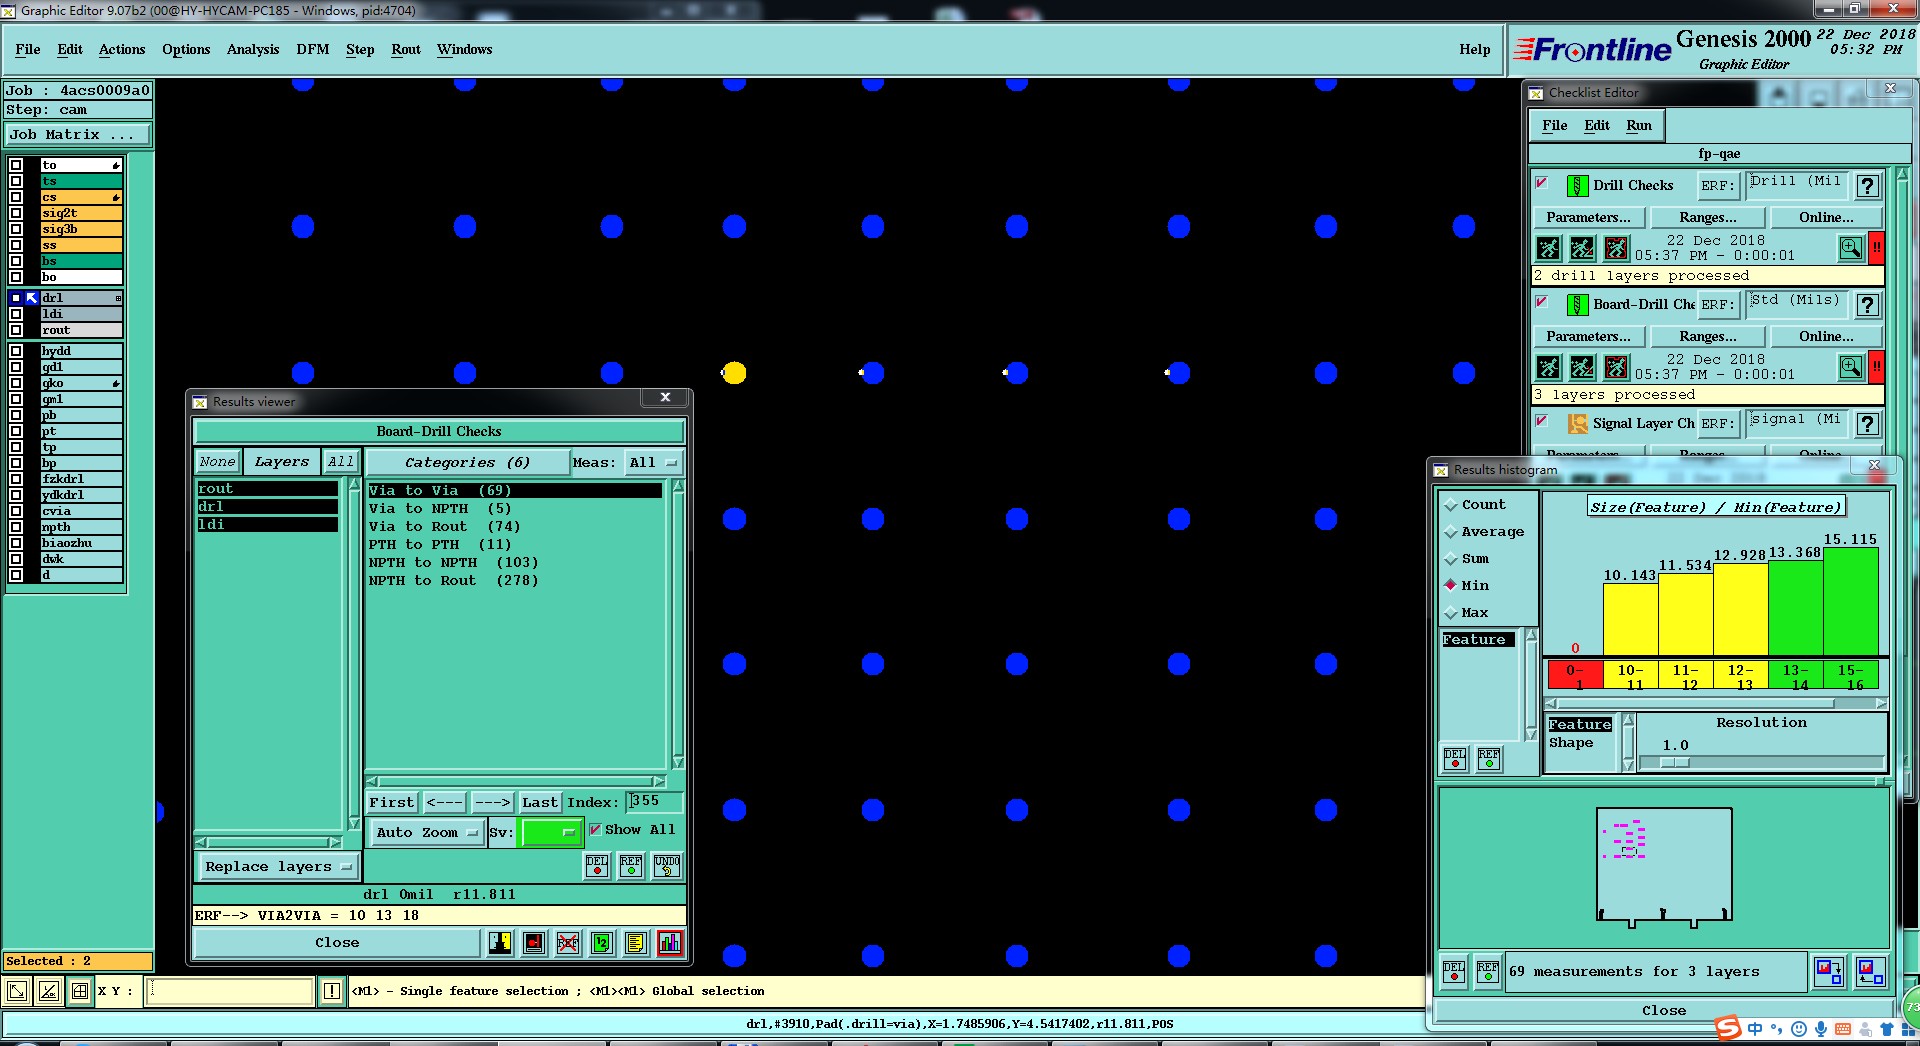Open the Replace layers dropdown
The height and width of the screenshot is (1046, 1920).
[278, 867]
